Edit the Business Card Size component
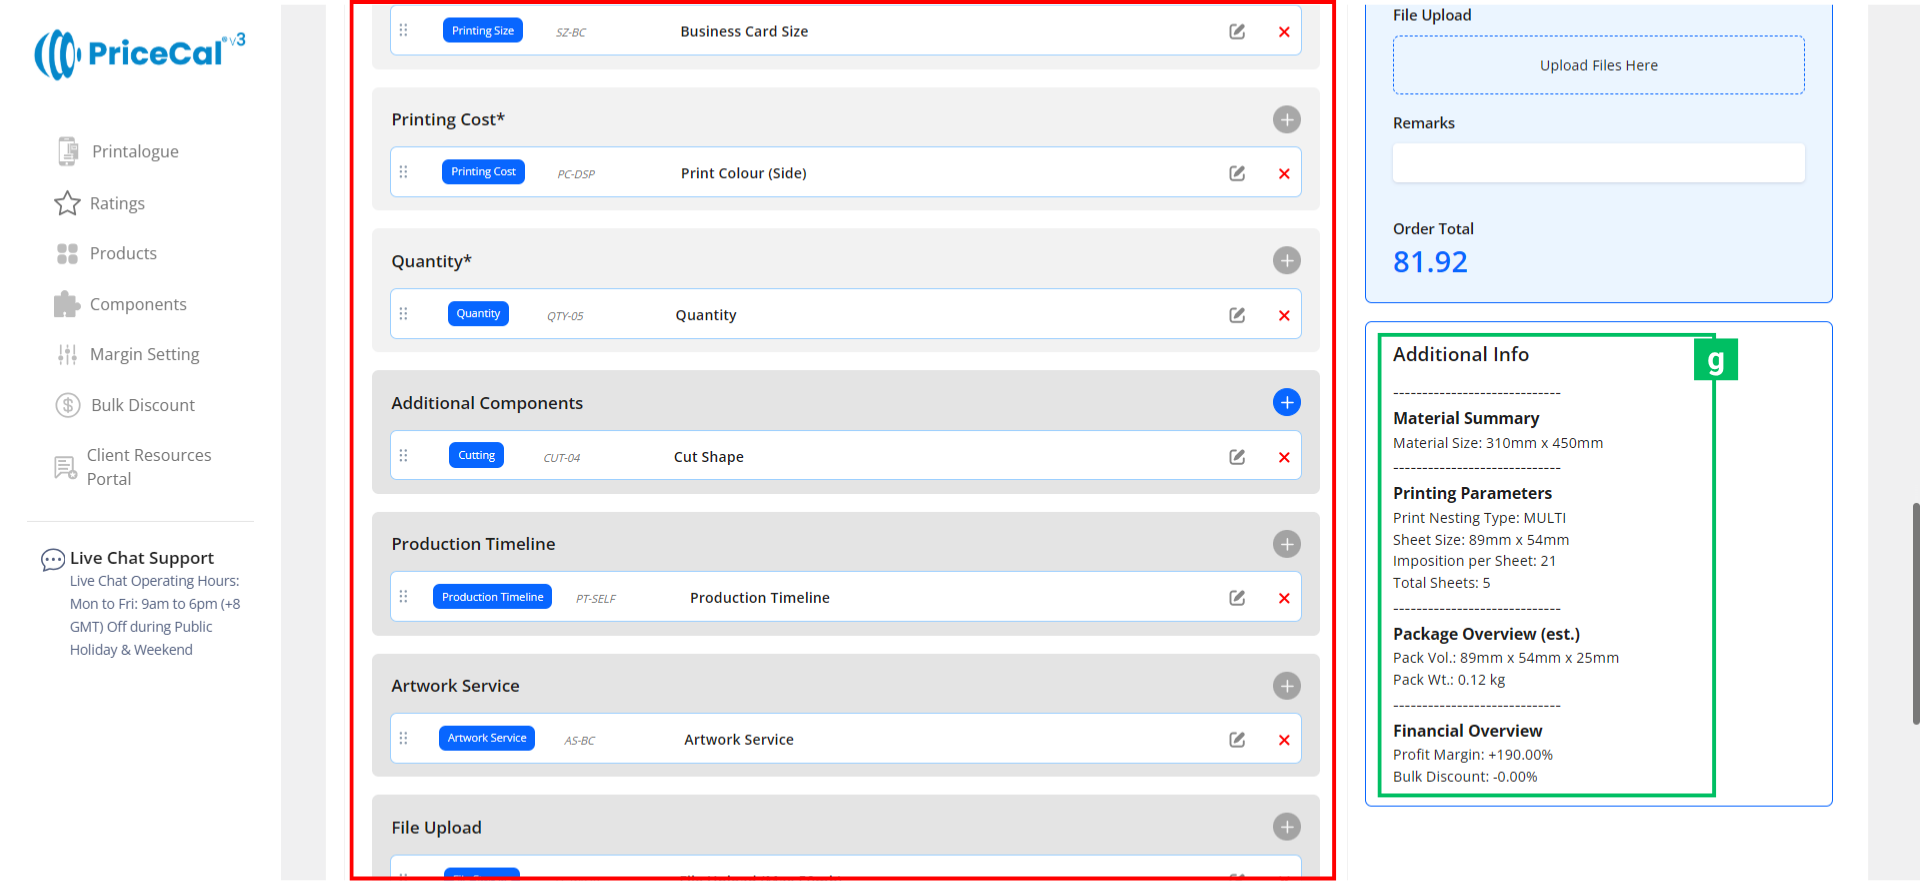1920x881 pixels. 1237,32
